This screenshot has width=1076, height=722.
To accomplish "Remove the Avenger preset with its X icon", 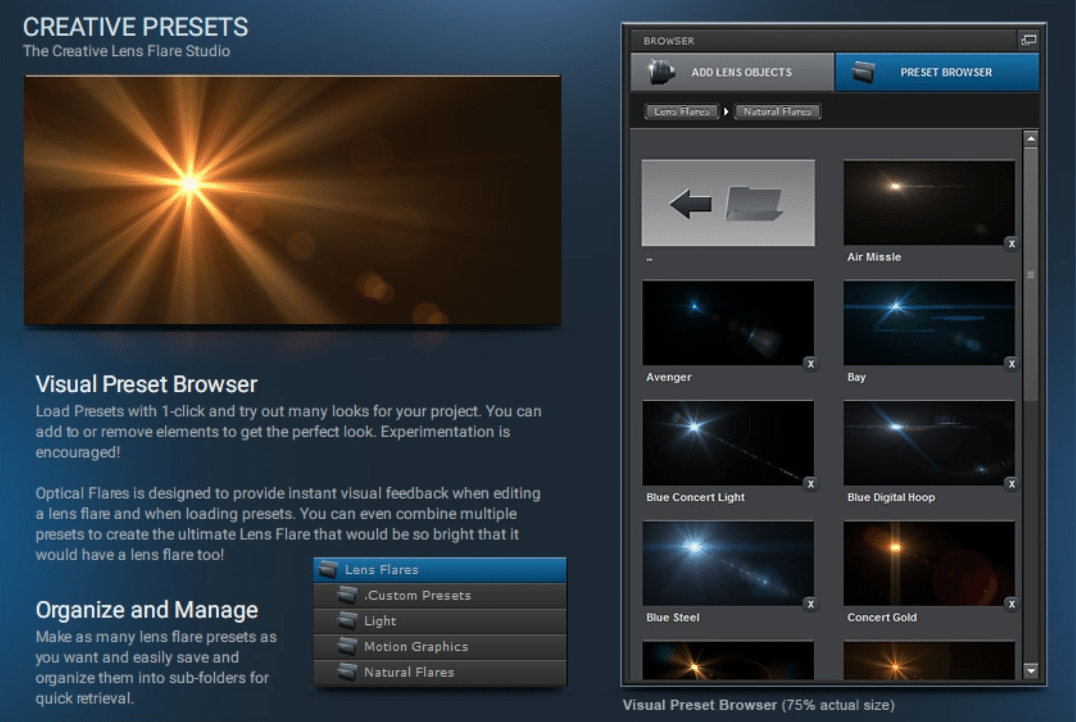I will 810,364.
